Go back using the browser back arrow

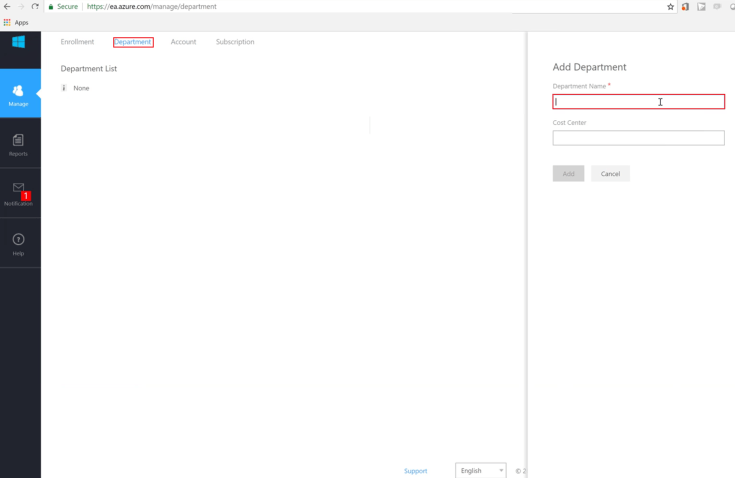pyautogui.click(x=7, y=7)
